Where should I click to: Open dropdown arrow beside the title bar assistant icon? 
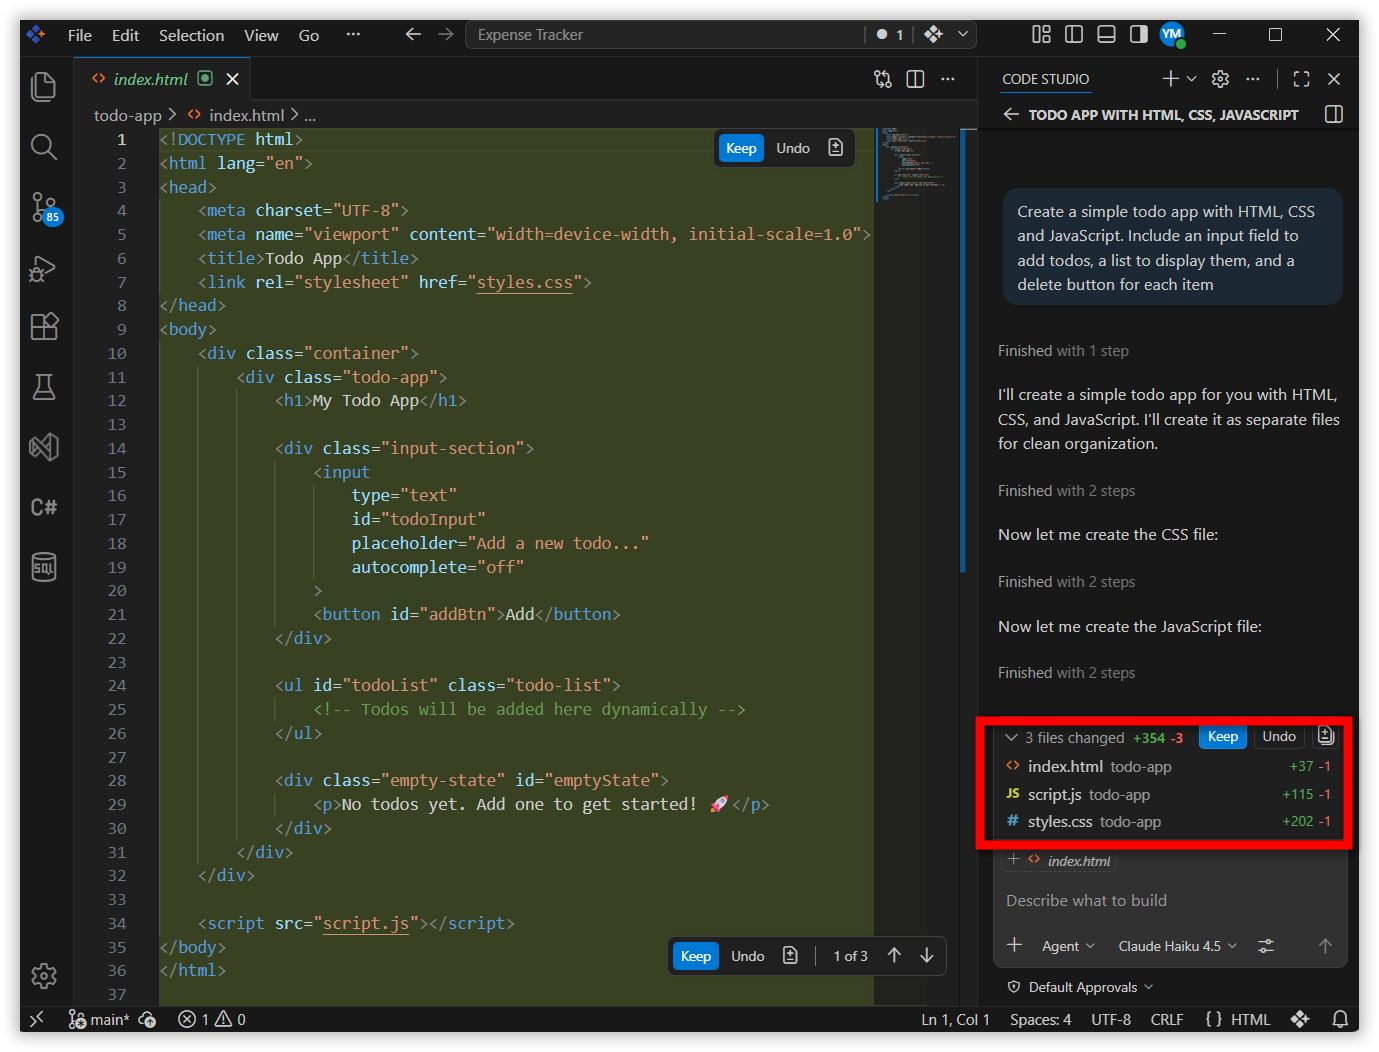pyautogui.click(x=963, y=34)
